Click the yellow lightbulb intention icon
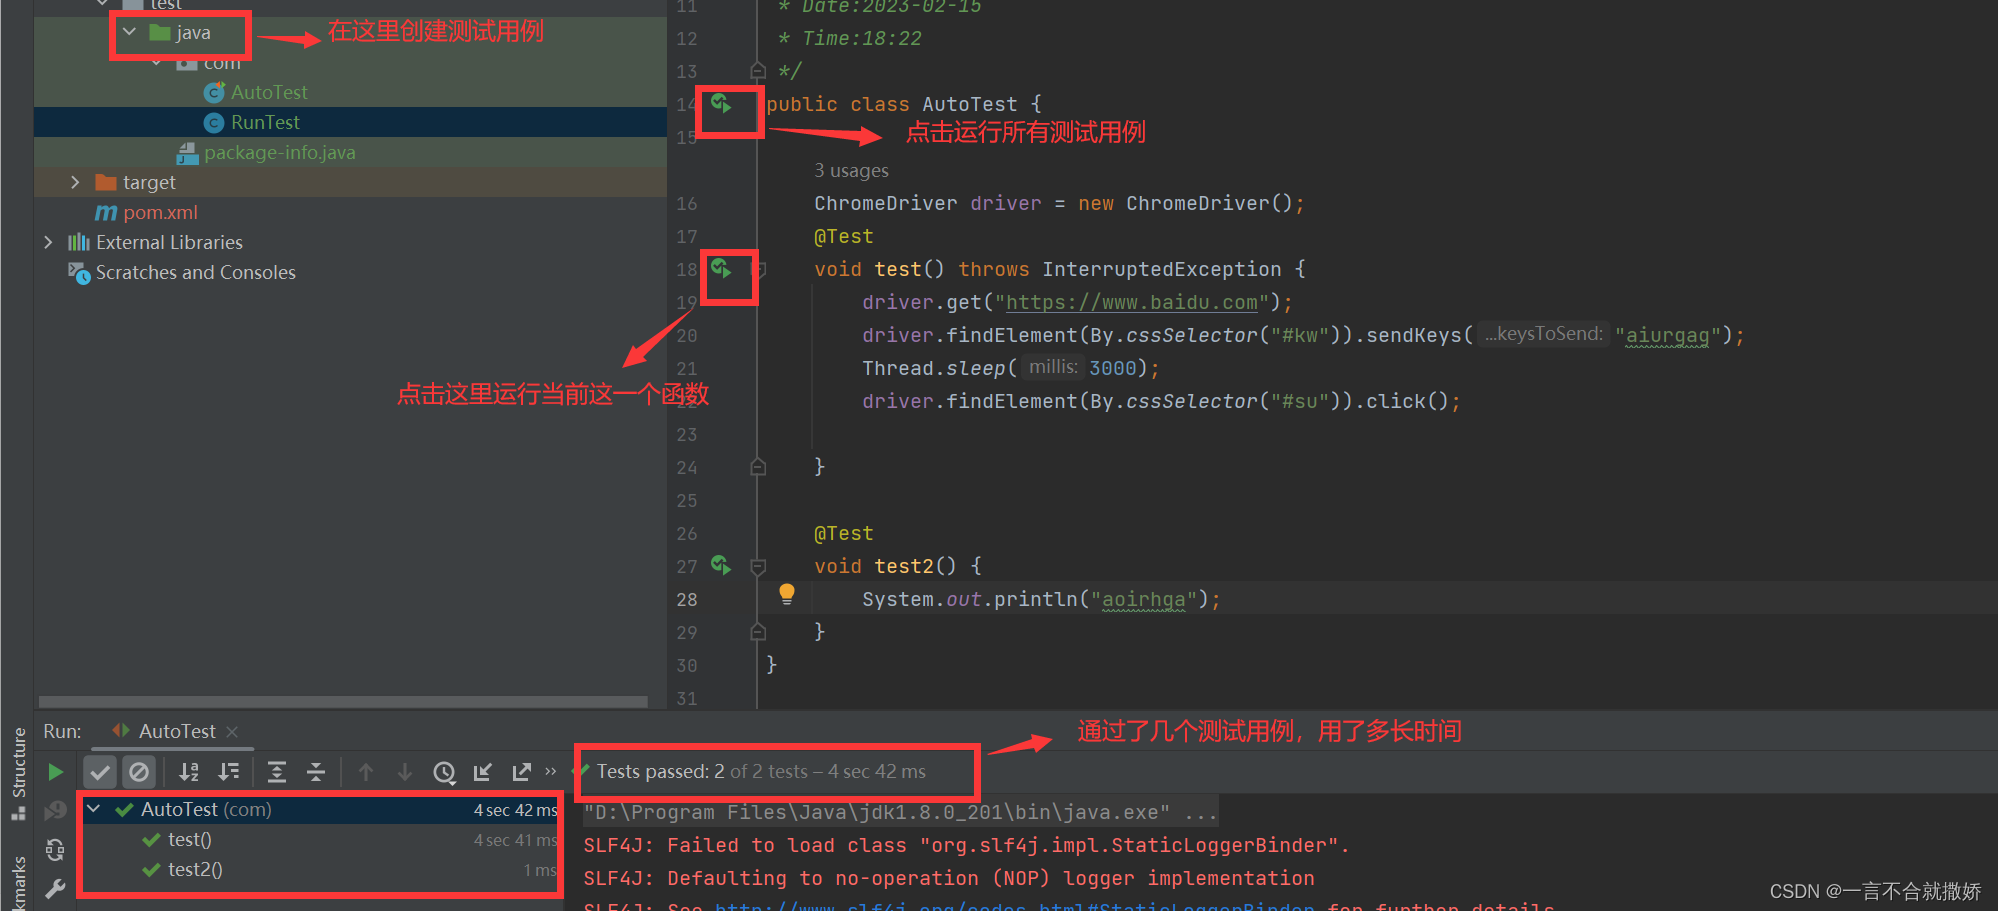The width and height of the screenshot is (1998, 911). coord(787,594)
